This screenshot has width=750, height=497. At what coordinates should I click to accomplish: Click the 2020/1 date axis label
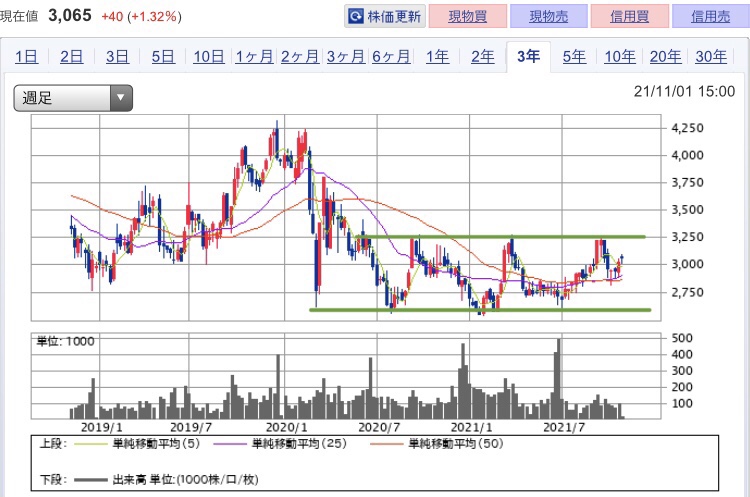pyautogui.click(x=287, y=427)
